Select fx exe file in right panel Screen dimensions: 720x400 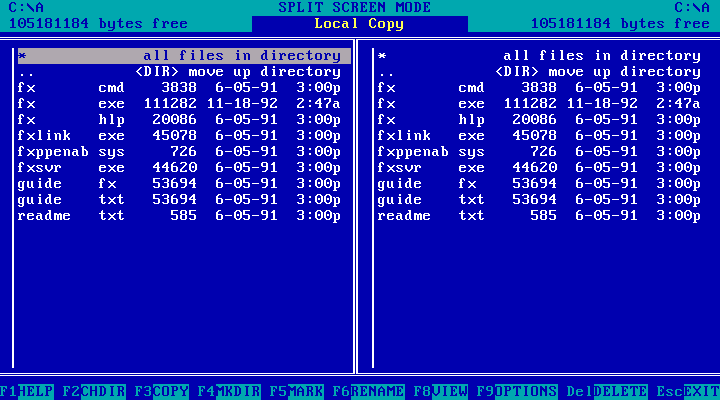click(540, 104)
